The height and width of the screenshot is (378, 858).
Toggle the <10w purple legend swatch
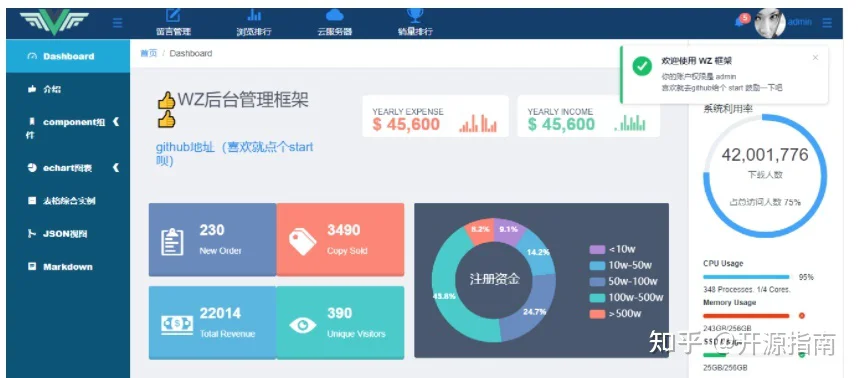point(596,249)
